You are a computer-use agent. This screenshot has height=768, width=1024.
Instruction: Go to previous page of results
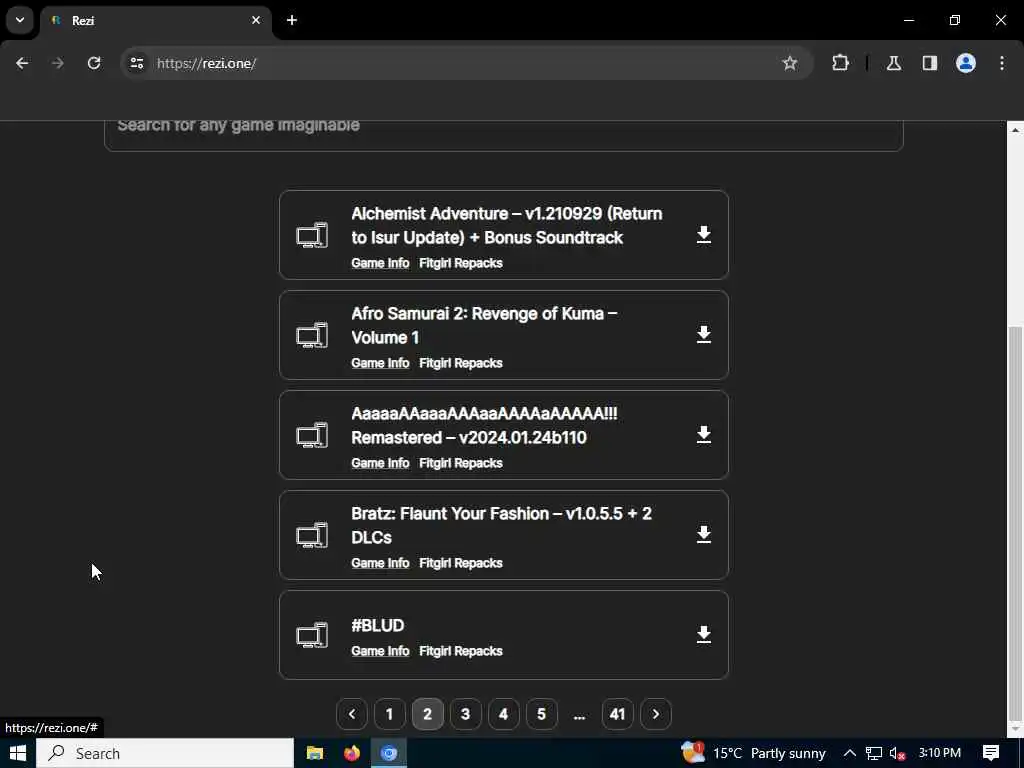pyautogui.click(x=352, y=714)
